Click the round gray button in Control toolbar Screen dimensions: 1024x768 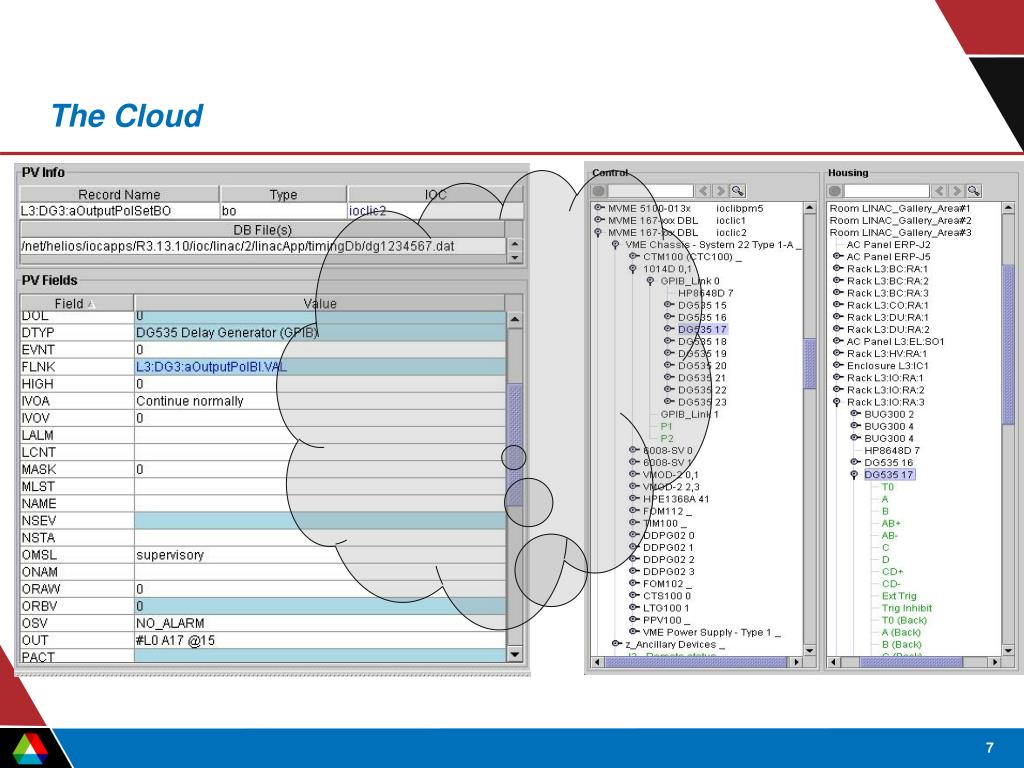pos(599,191)
